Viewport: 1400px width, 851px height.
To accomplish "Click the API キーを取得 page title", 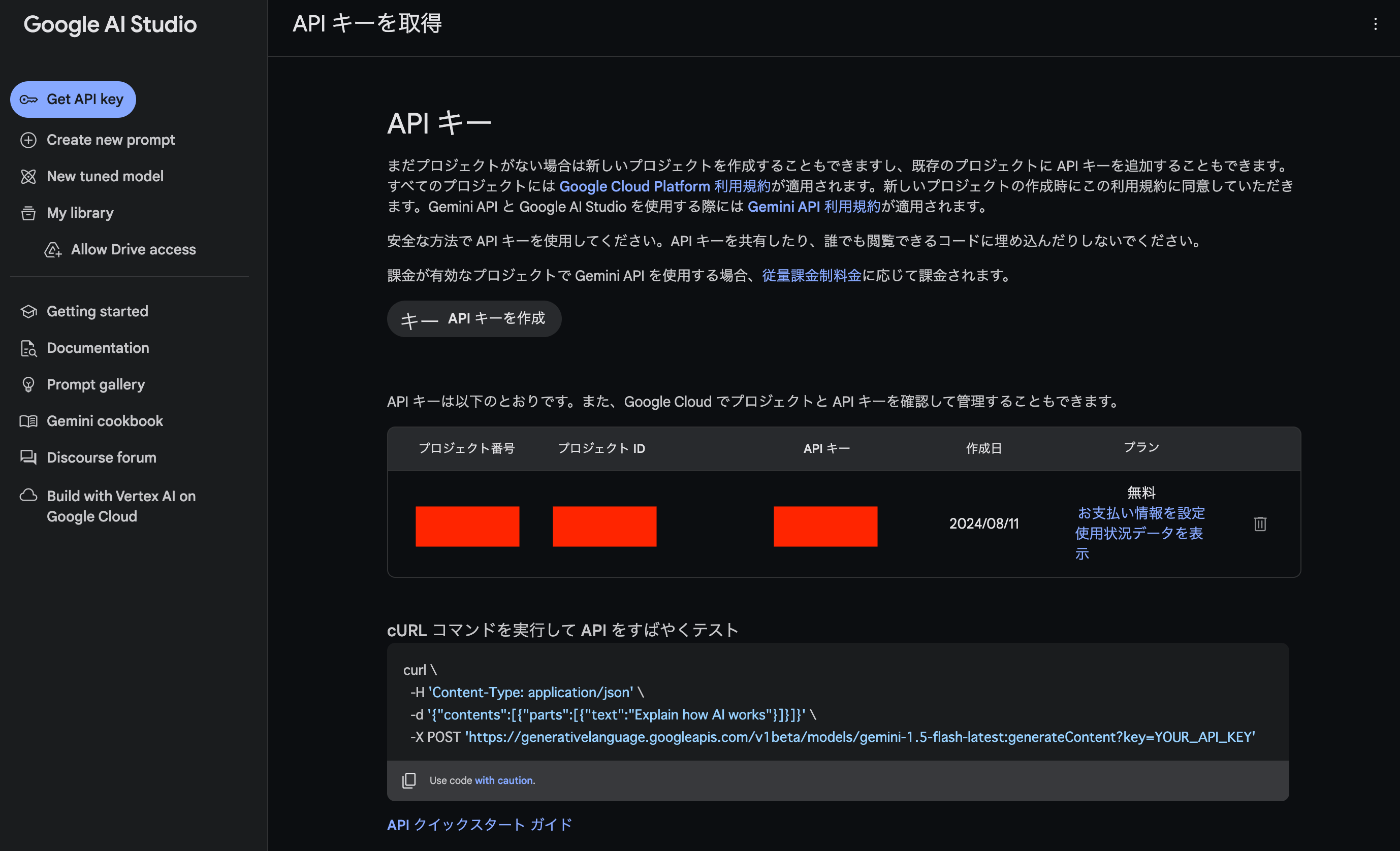I will tap(367, 24).
